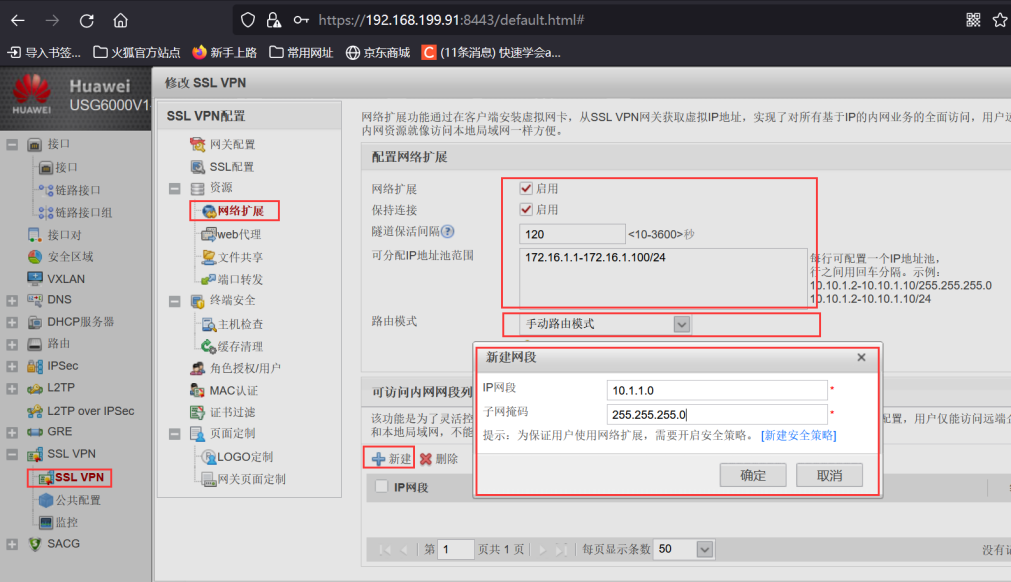Viewport: 1011px width, 582px height.
Task: Open 缓存清理 cache cleanup icon
Action: pos(209,347)
